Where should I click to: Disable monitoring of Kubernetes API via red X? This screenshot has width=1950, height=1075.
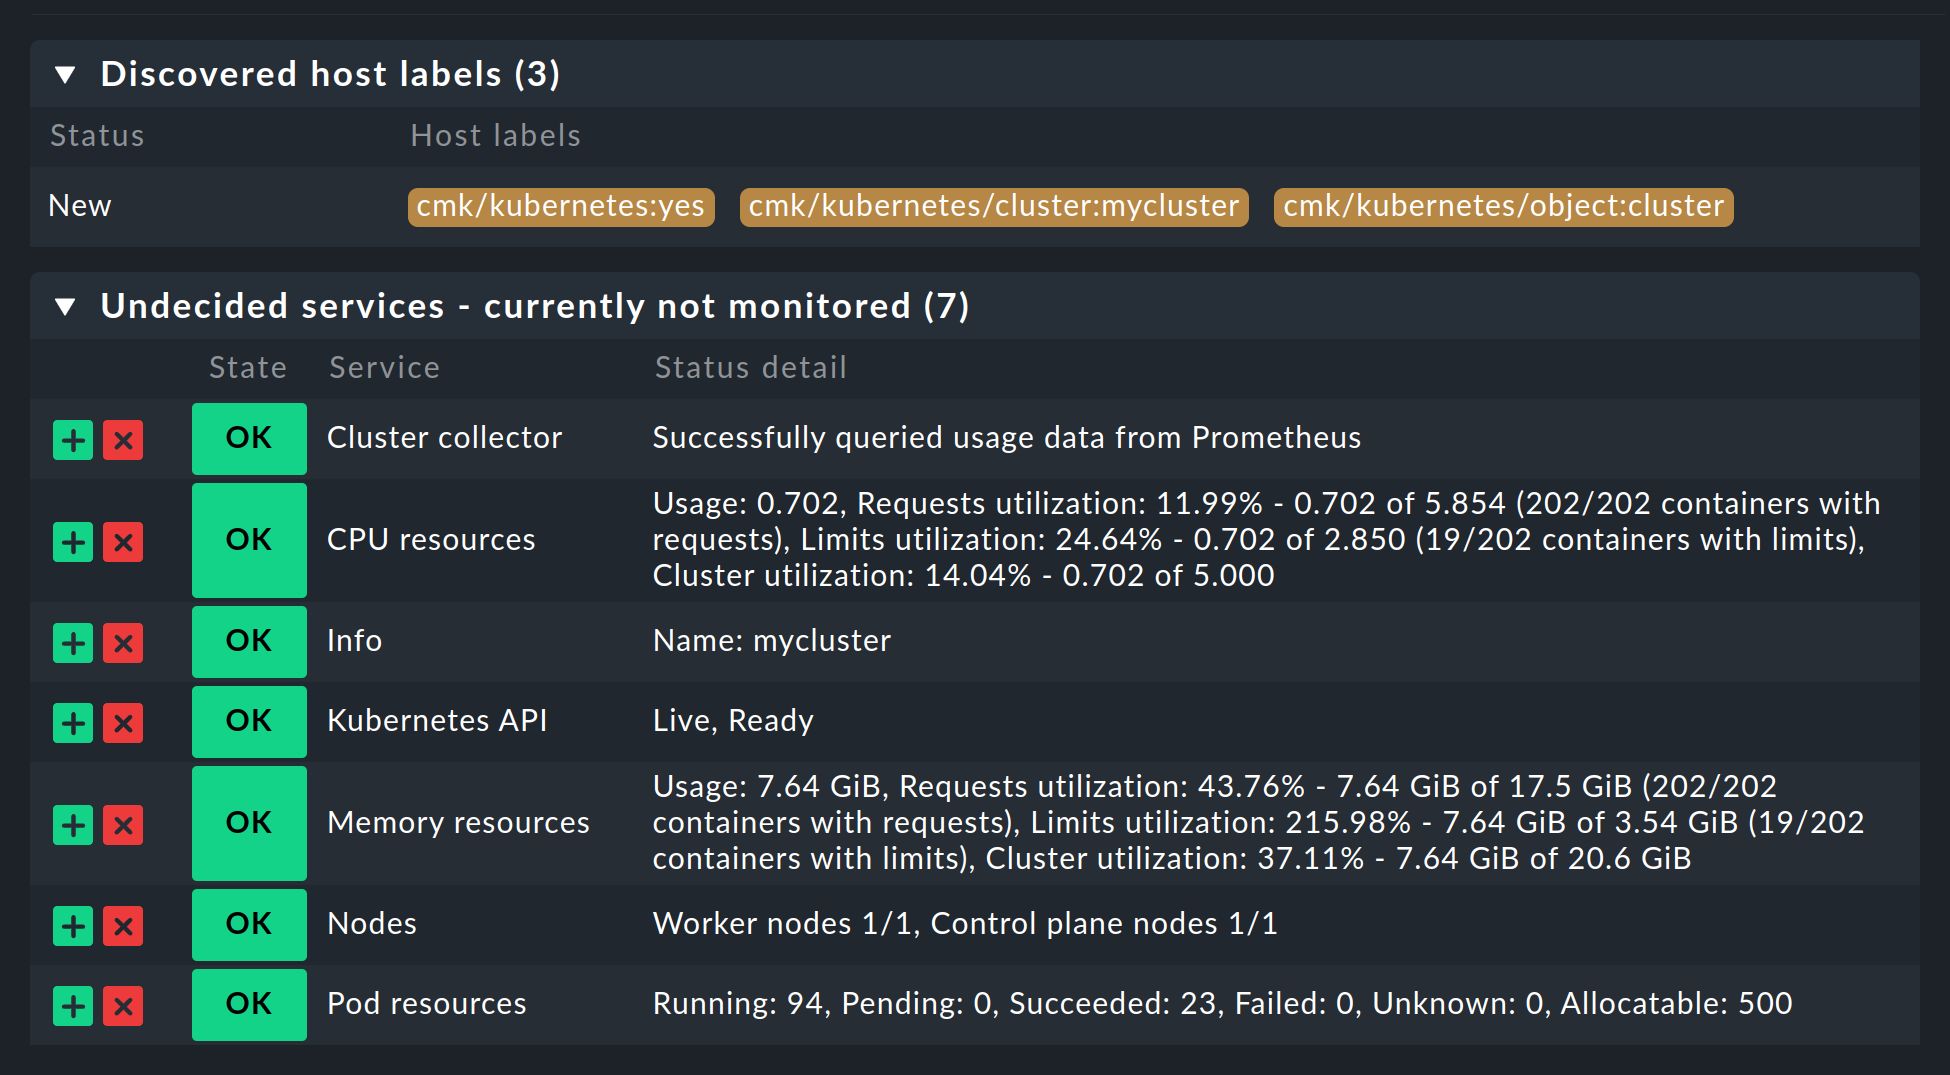pyautogui.click(x=123, y=723)
